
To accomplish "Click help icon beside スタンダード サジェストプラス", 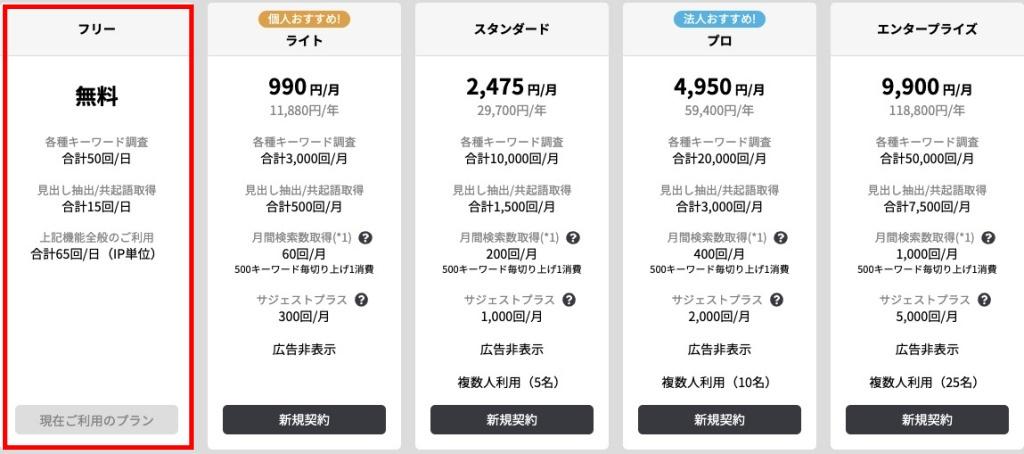I will point(569,300).
